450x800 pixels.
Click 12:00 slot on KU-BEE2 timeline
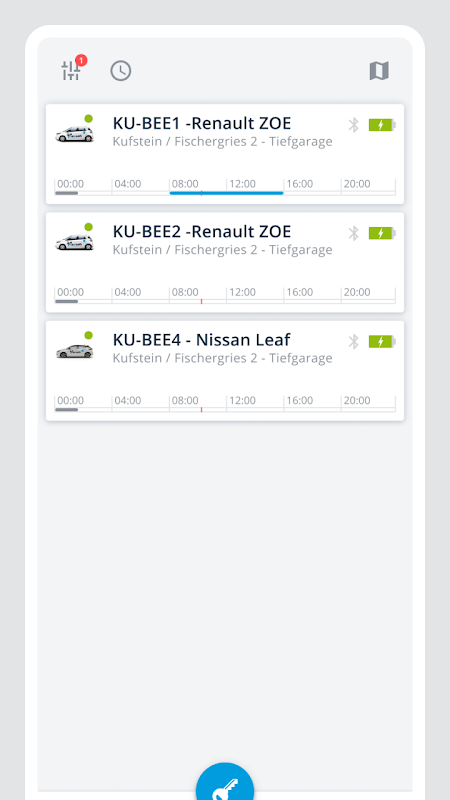[255, 295]
